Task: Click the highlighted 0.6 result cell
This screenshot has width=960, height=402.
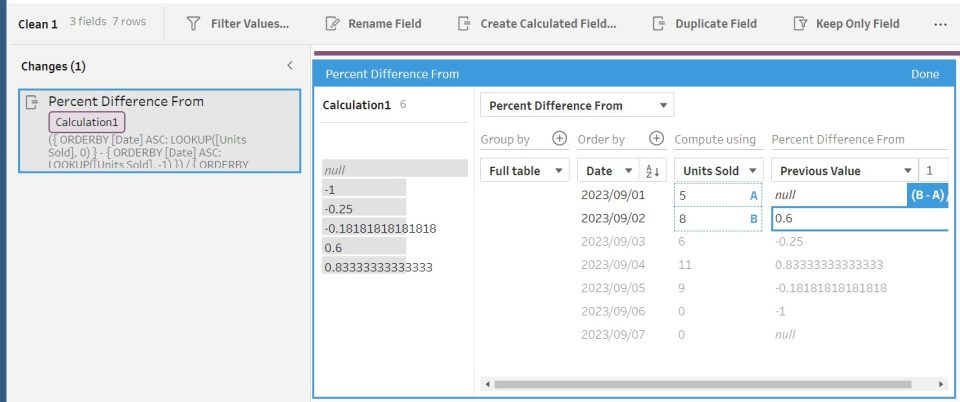Action: pyautogui.click(x=860, y=218)
